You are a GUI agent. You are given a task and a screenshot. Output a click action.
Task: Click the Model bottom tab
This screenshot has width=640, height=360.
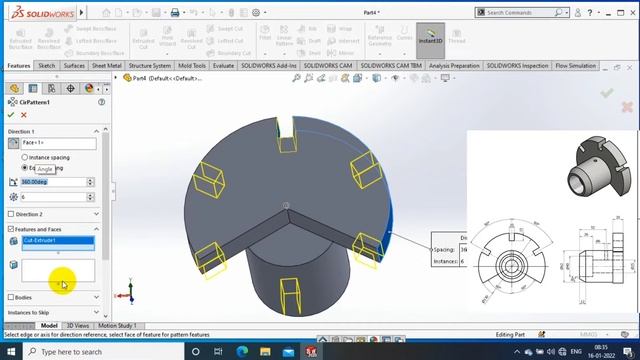click(x=49, y=325)
